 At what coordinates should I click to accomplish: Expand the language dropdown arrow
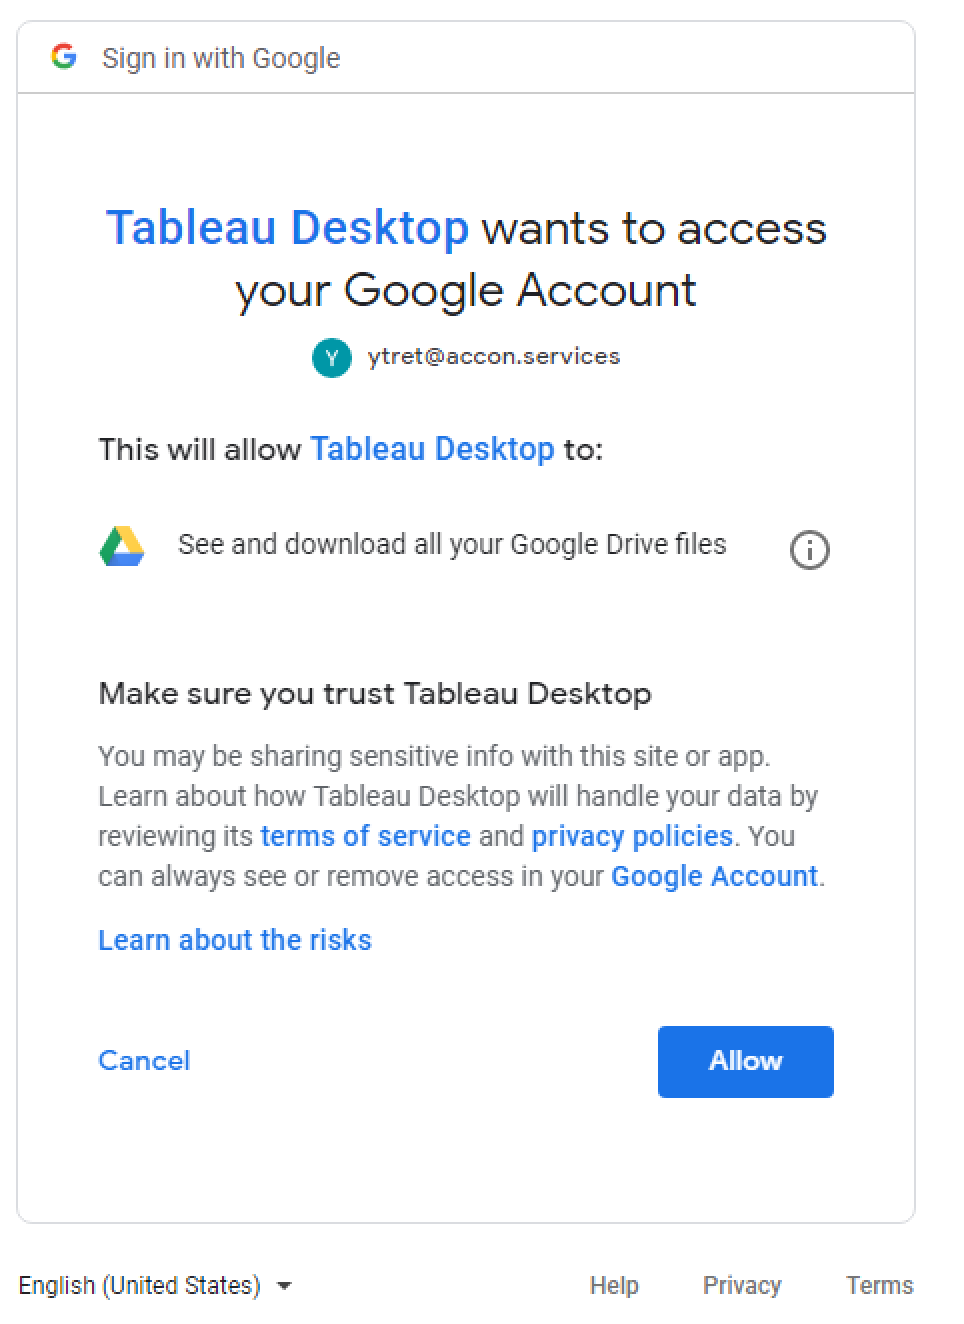pyautogui.click(x=284, y=1286)
